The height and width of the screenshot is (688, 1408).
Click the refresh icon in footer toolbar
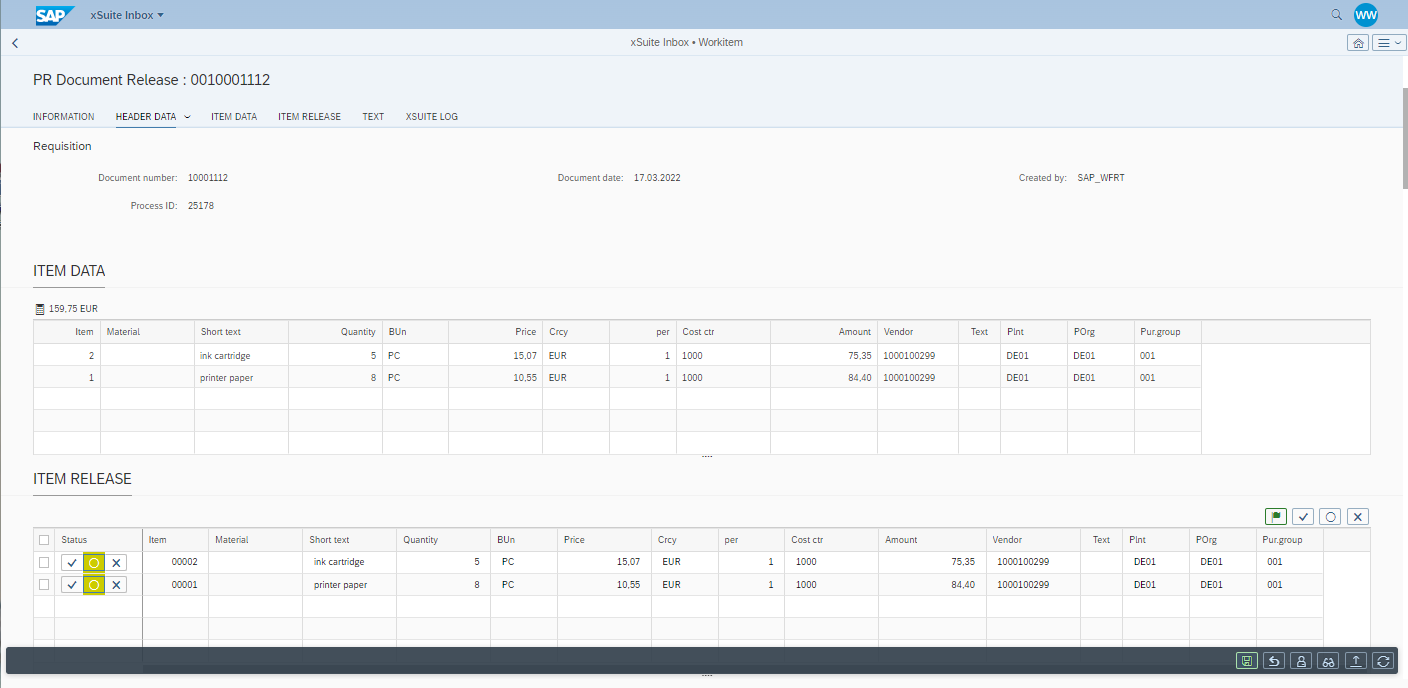[x=1383, y=661]
